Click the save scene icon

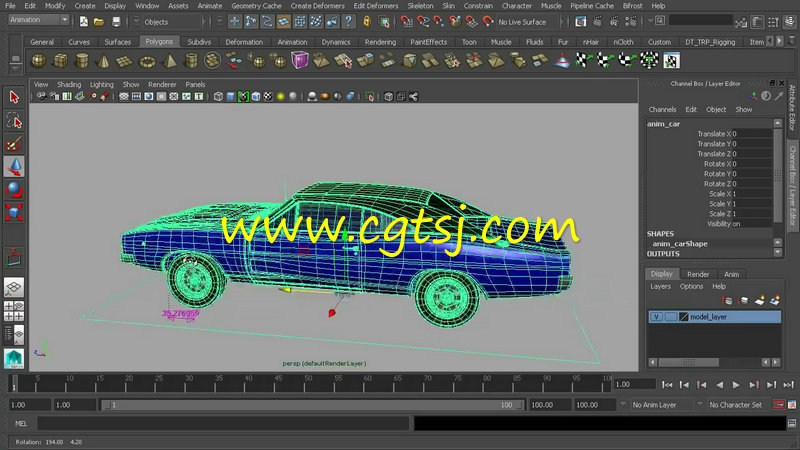click(116, 21)
